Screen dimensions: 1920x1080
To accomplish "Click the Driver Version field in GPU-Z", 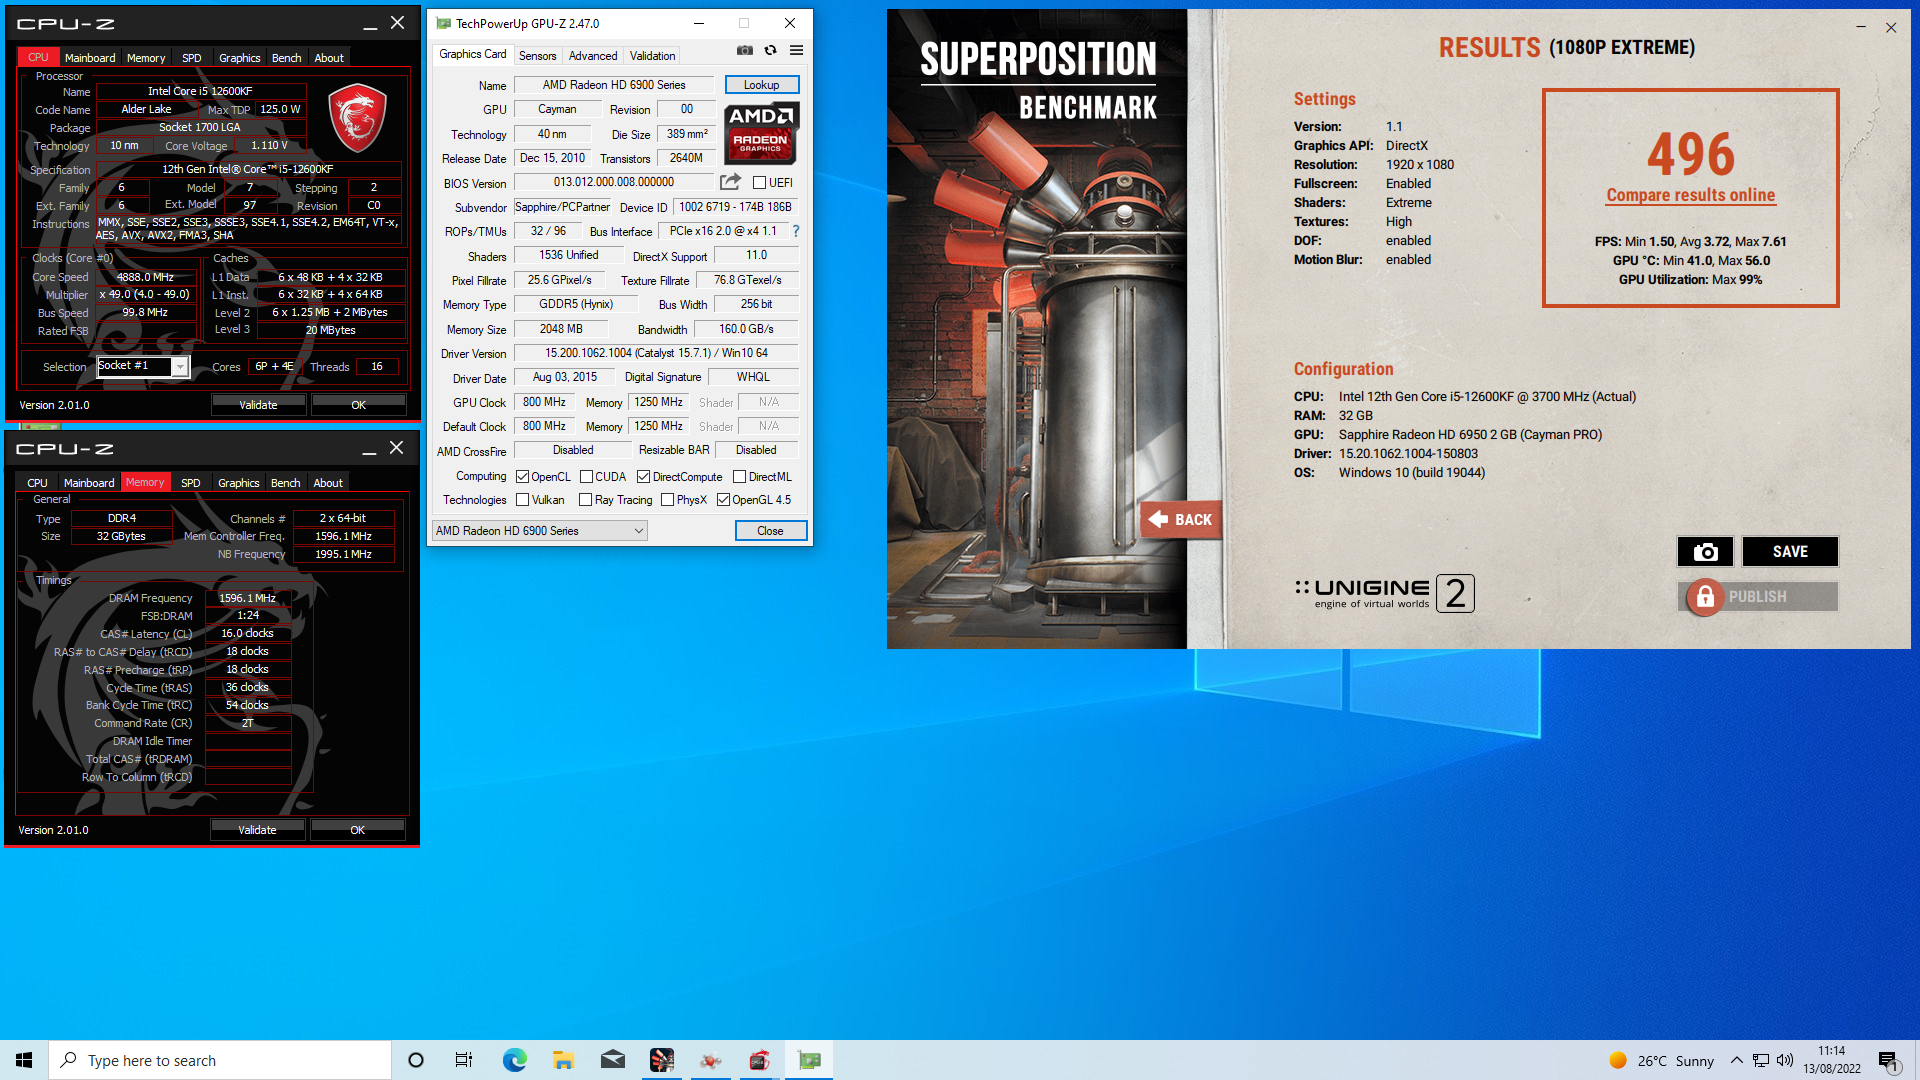I will [x=656, y=353].
